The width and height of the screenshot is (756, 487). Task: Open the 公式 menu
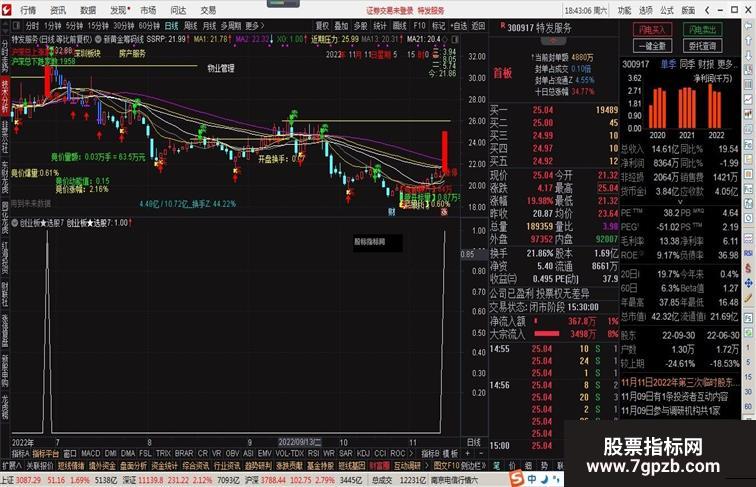(x=667, y=10)
